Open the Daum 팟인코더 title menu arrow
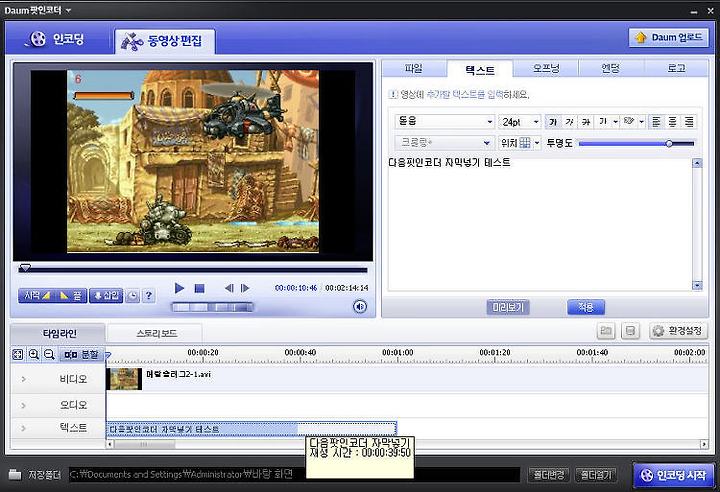 point(68,10)
